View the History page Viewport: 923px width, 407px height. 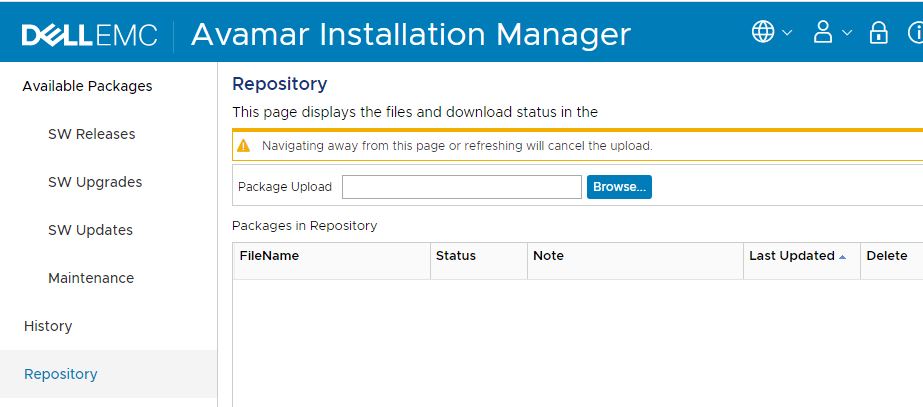(48, 326)
